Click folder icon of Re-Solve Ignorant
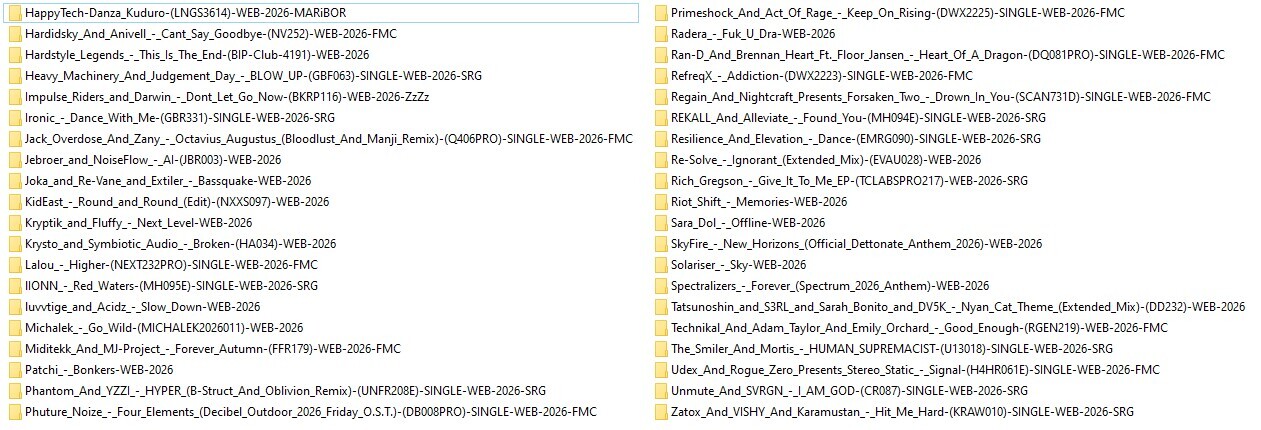Image resolution: width=1261 pixels, height=430 pixels. point(660,160)
